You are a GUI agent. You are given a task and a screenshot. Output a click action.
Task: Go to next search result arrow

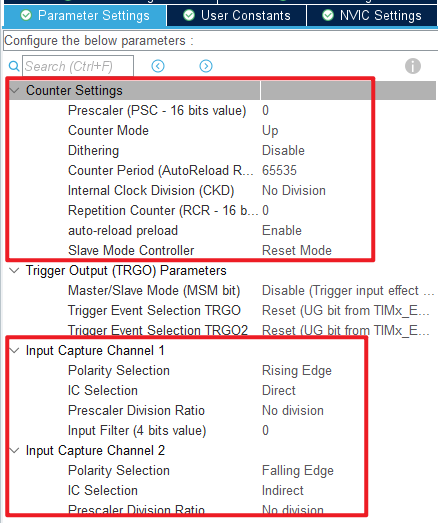point(206,66)
